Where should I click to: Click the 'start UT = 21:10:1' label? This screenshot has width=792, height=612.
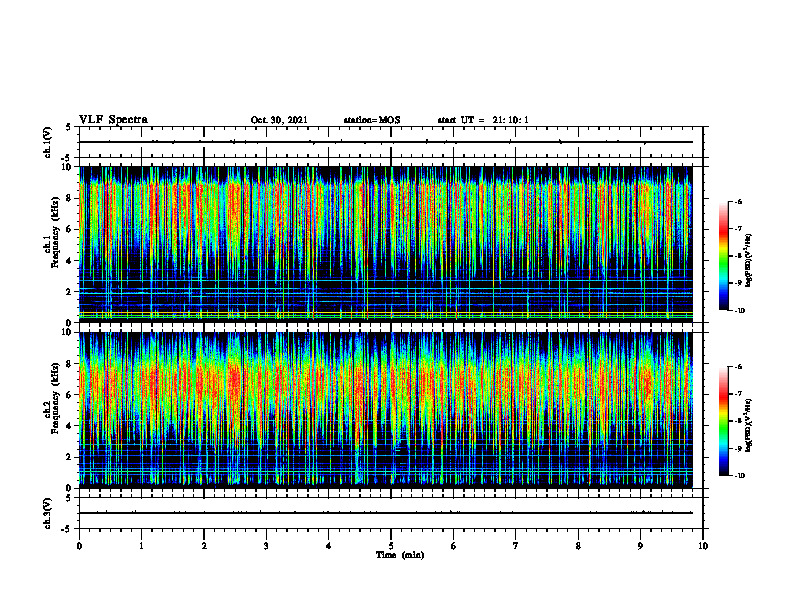[x=483, y=120]
